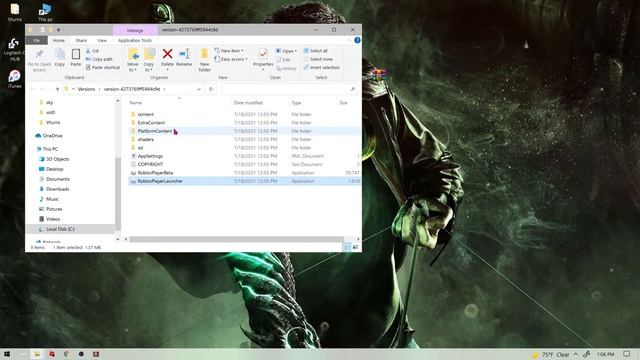The image size is (640, 360).
Task: Click the search box in Explorer
Action: coord(289,89)
